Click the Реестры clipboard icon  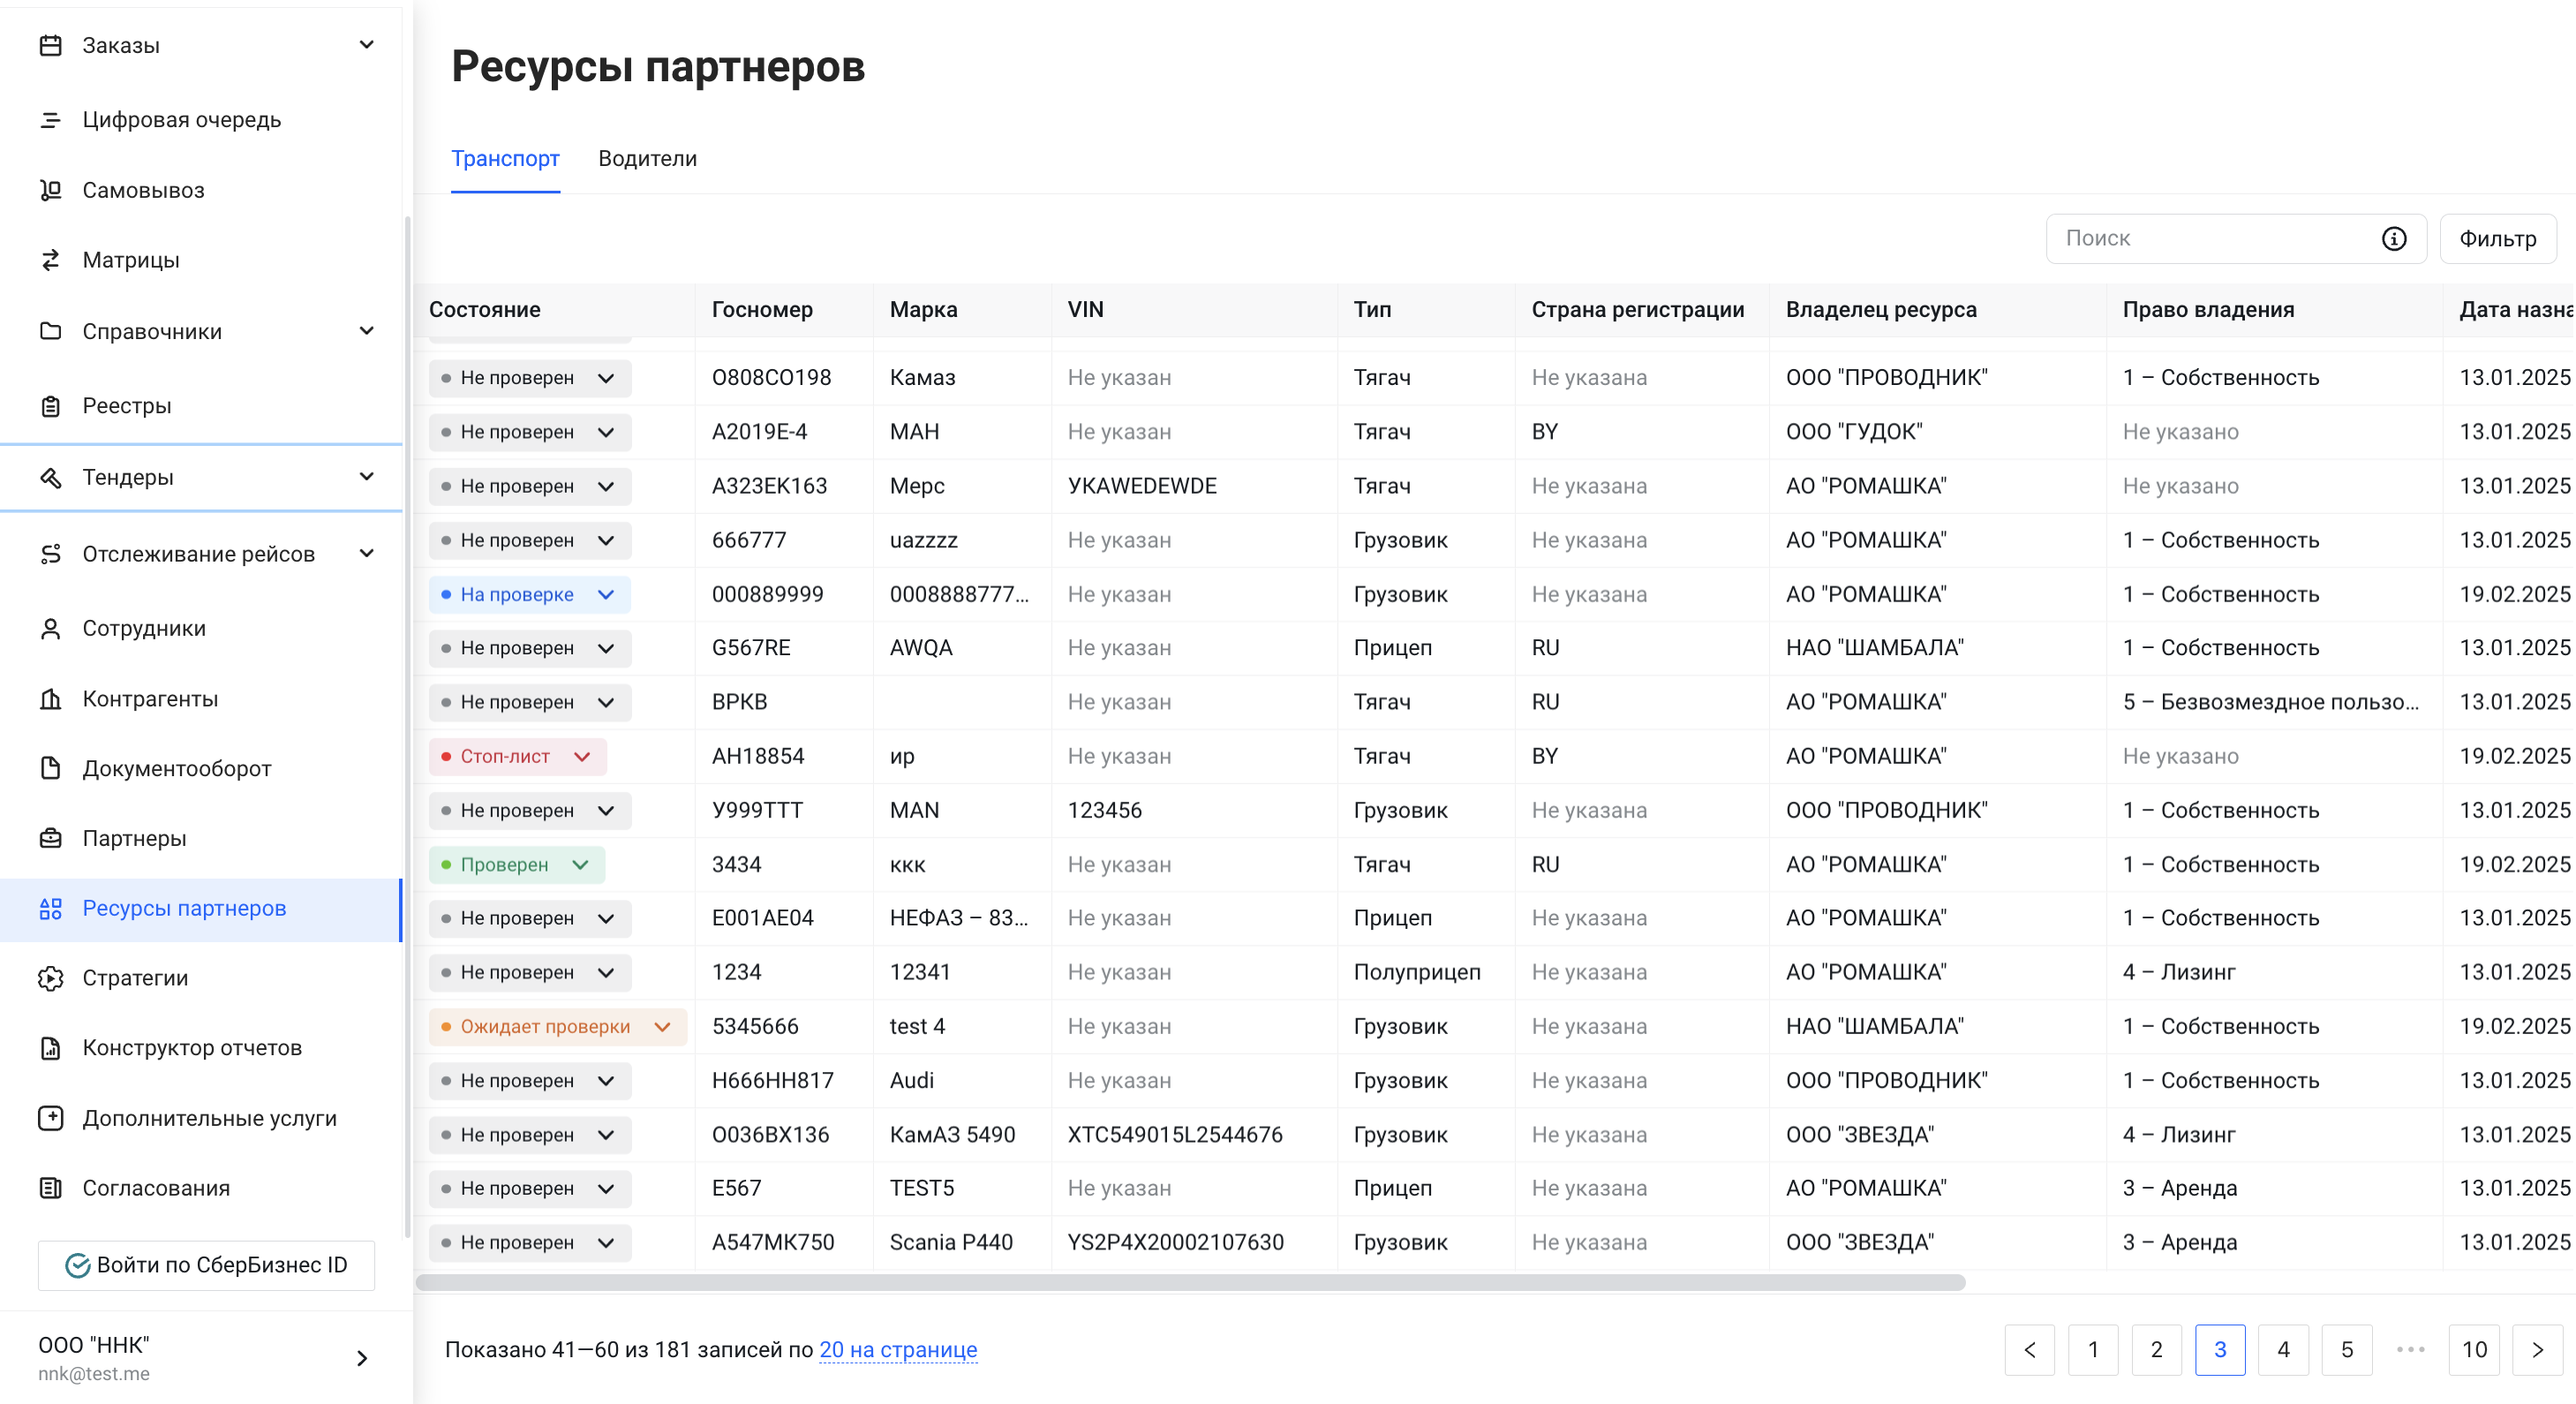tap(50, 406)
